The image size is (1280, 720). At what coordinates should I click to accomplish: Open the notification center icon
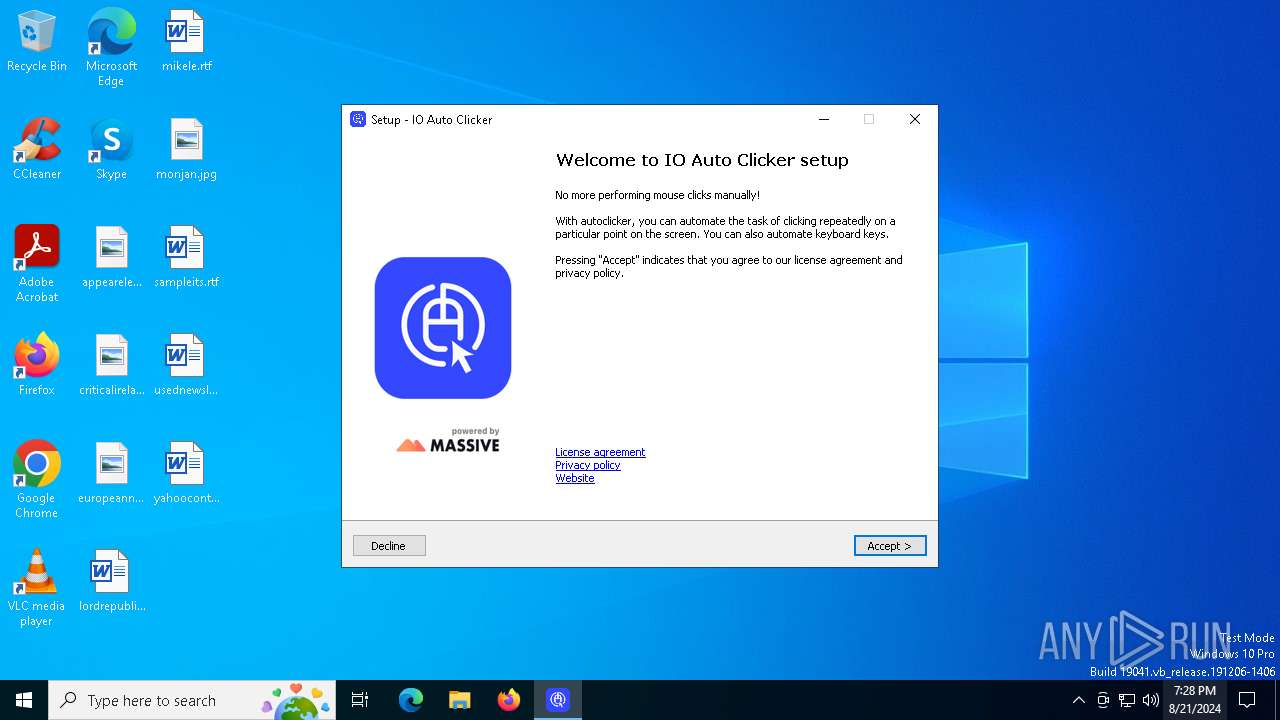(x=1248, y=700)
